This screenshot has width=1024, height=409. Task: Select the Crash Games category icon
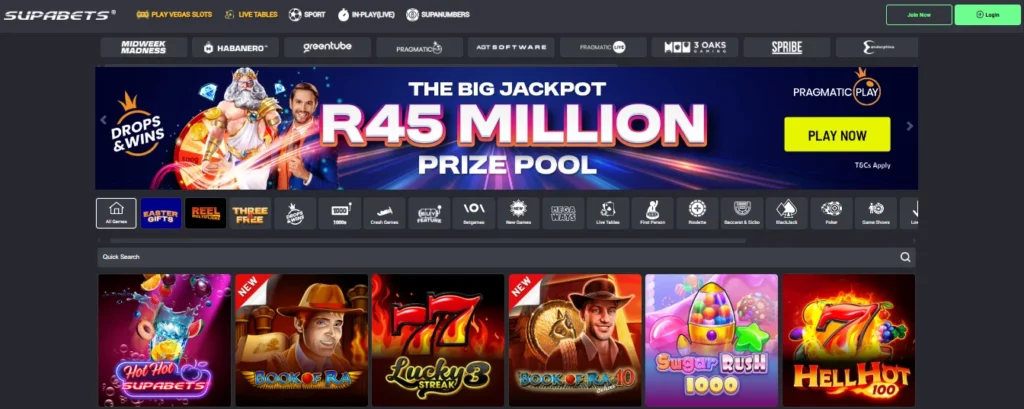point(384,213)
